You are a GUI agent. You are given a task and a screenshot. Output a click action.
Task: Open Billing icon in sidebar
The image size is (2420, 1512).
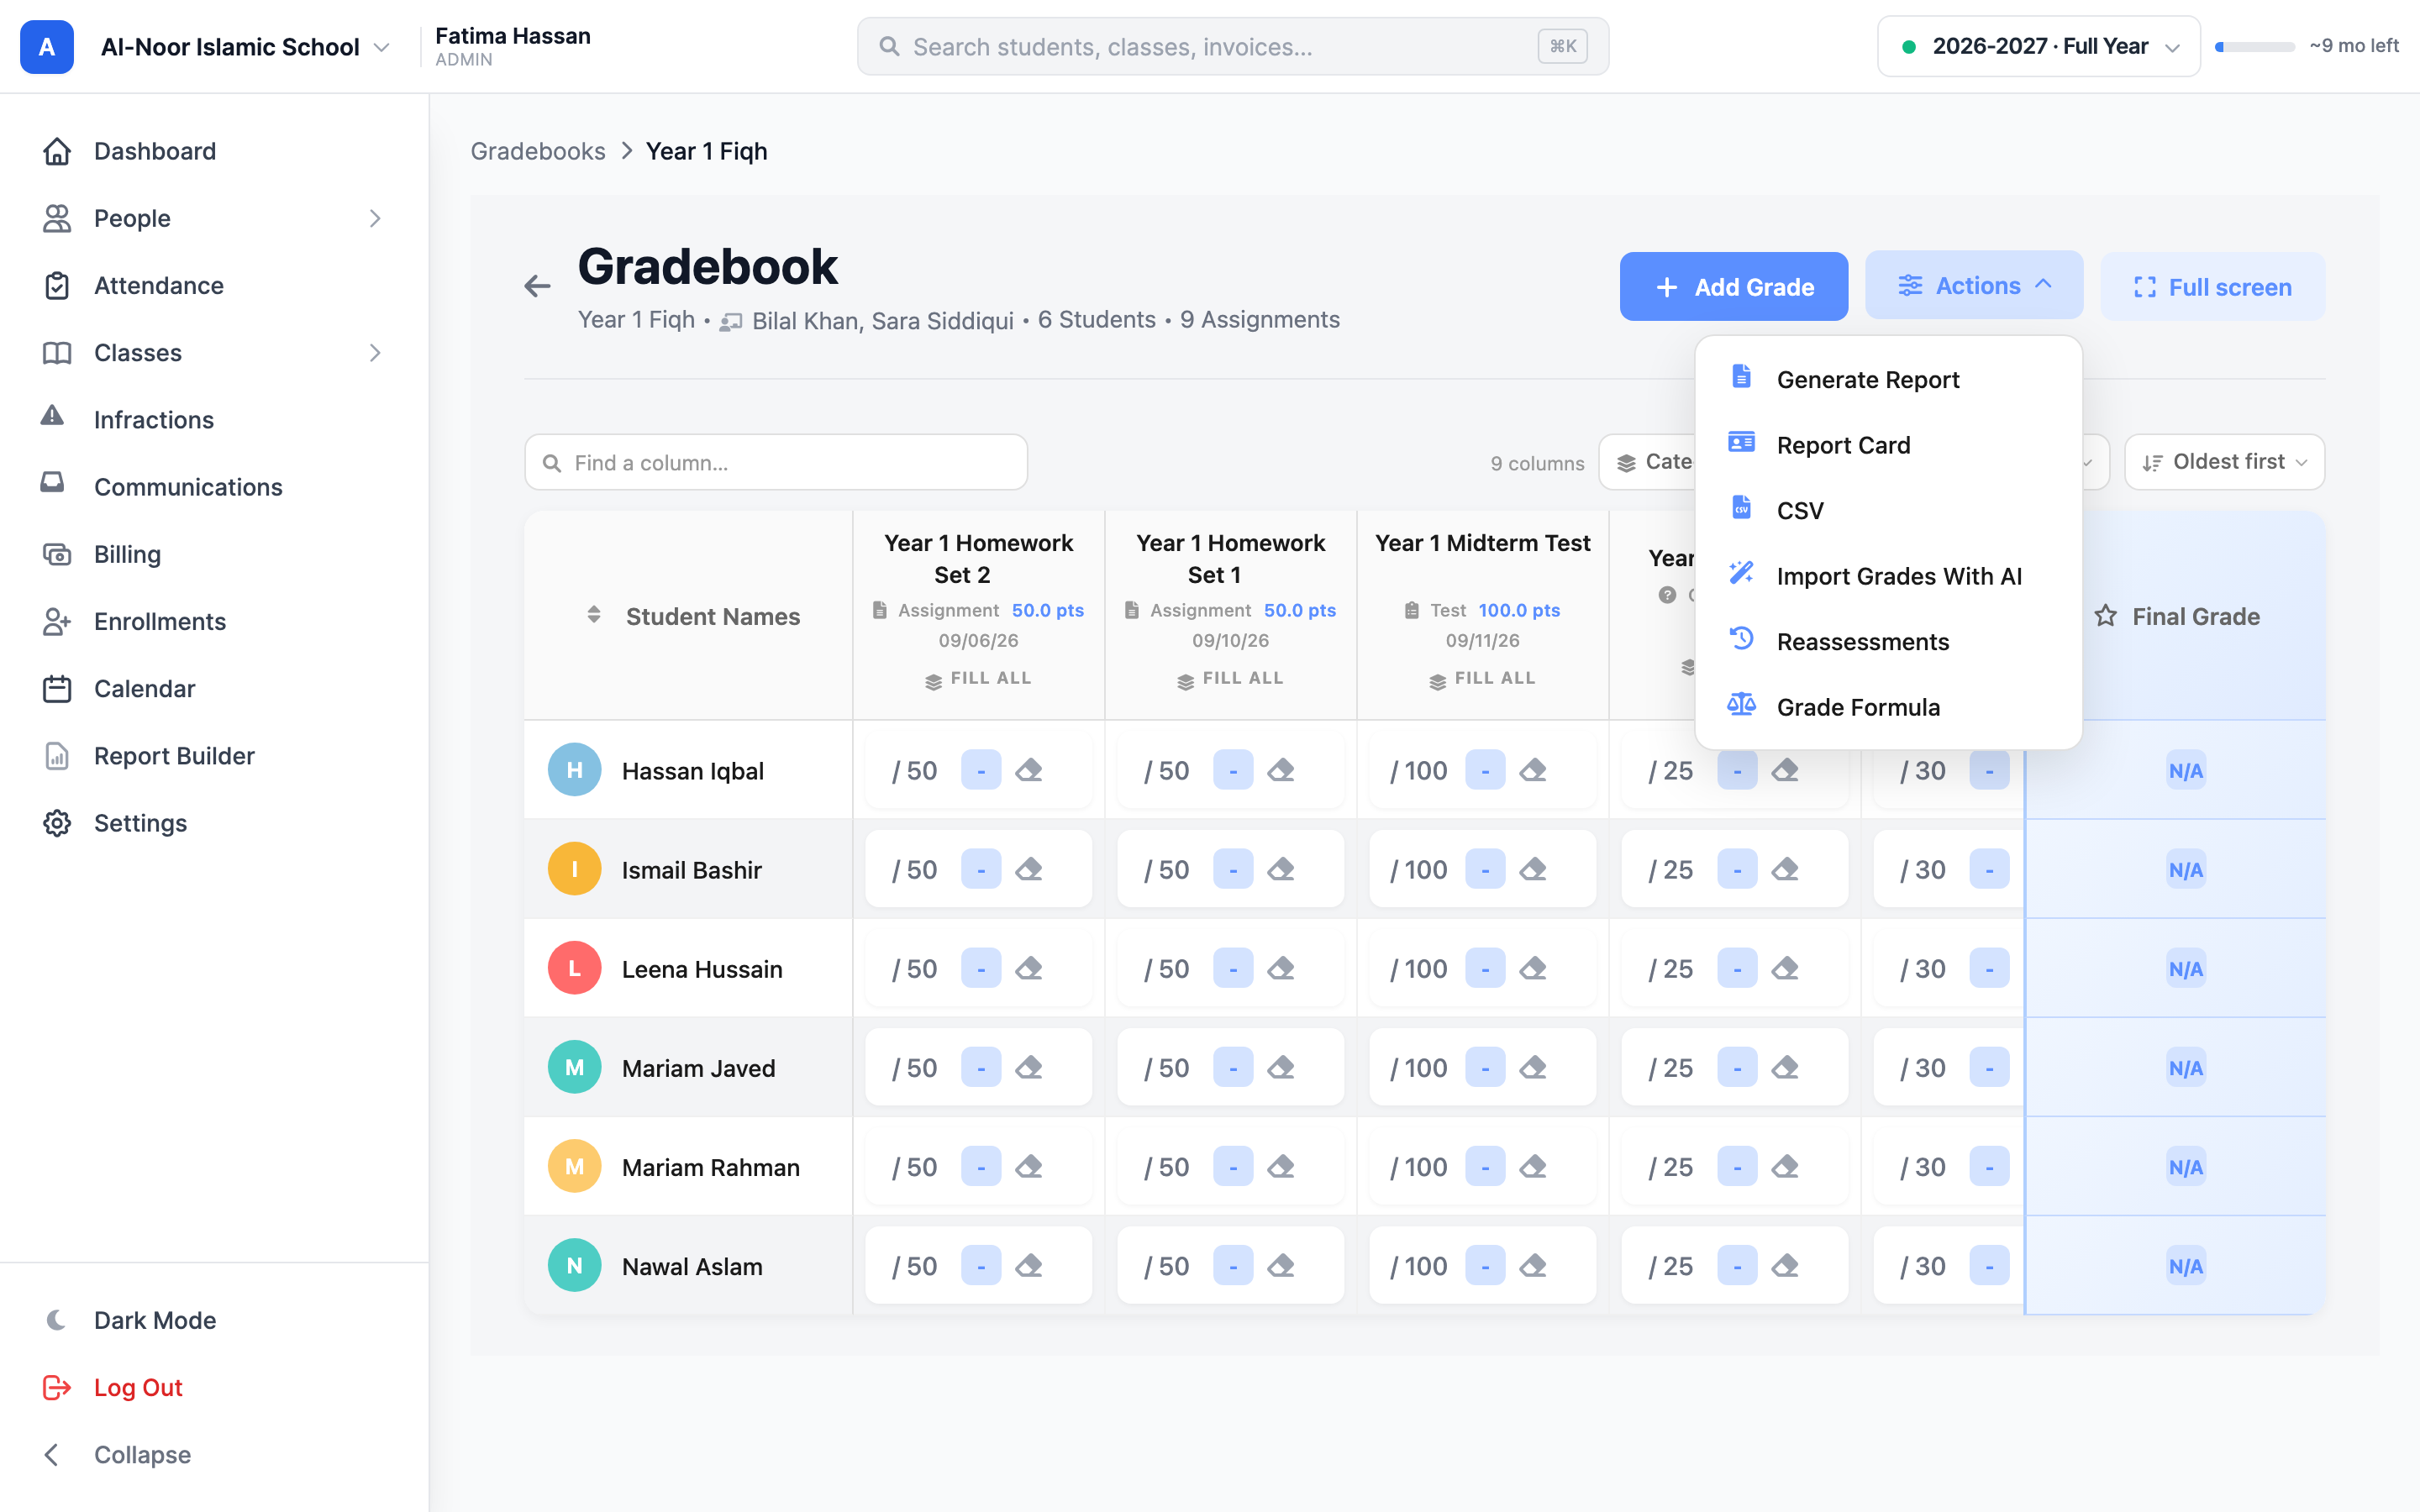(x=57, y=554)
